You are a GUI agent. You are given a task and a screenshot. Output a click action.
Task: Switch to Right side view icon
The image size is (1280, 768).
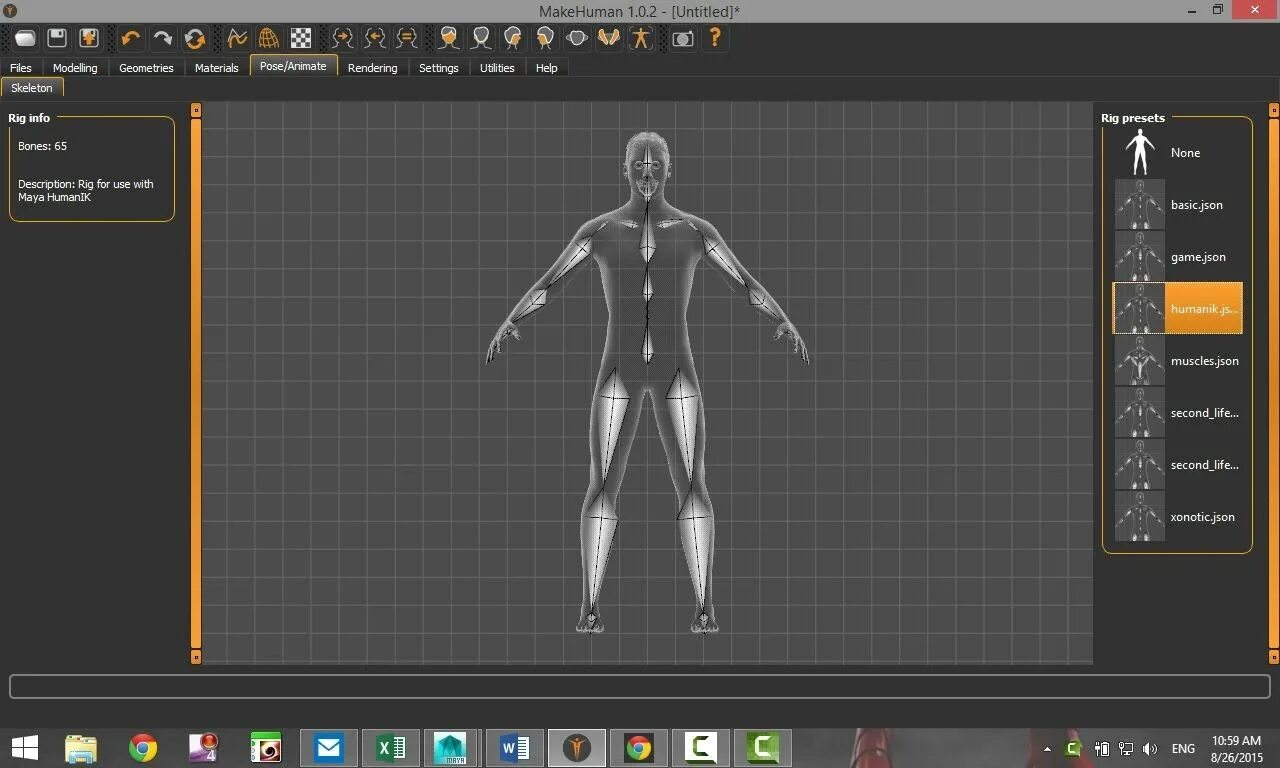click(x=513, y=38)
